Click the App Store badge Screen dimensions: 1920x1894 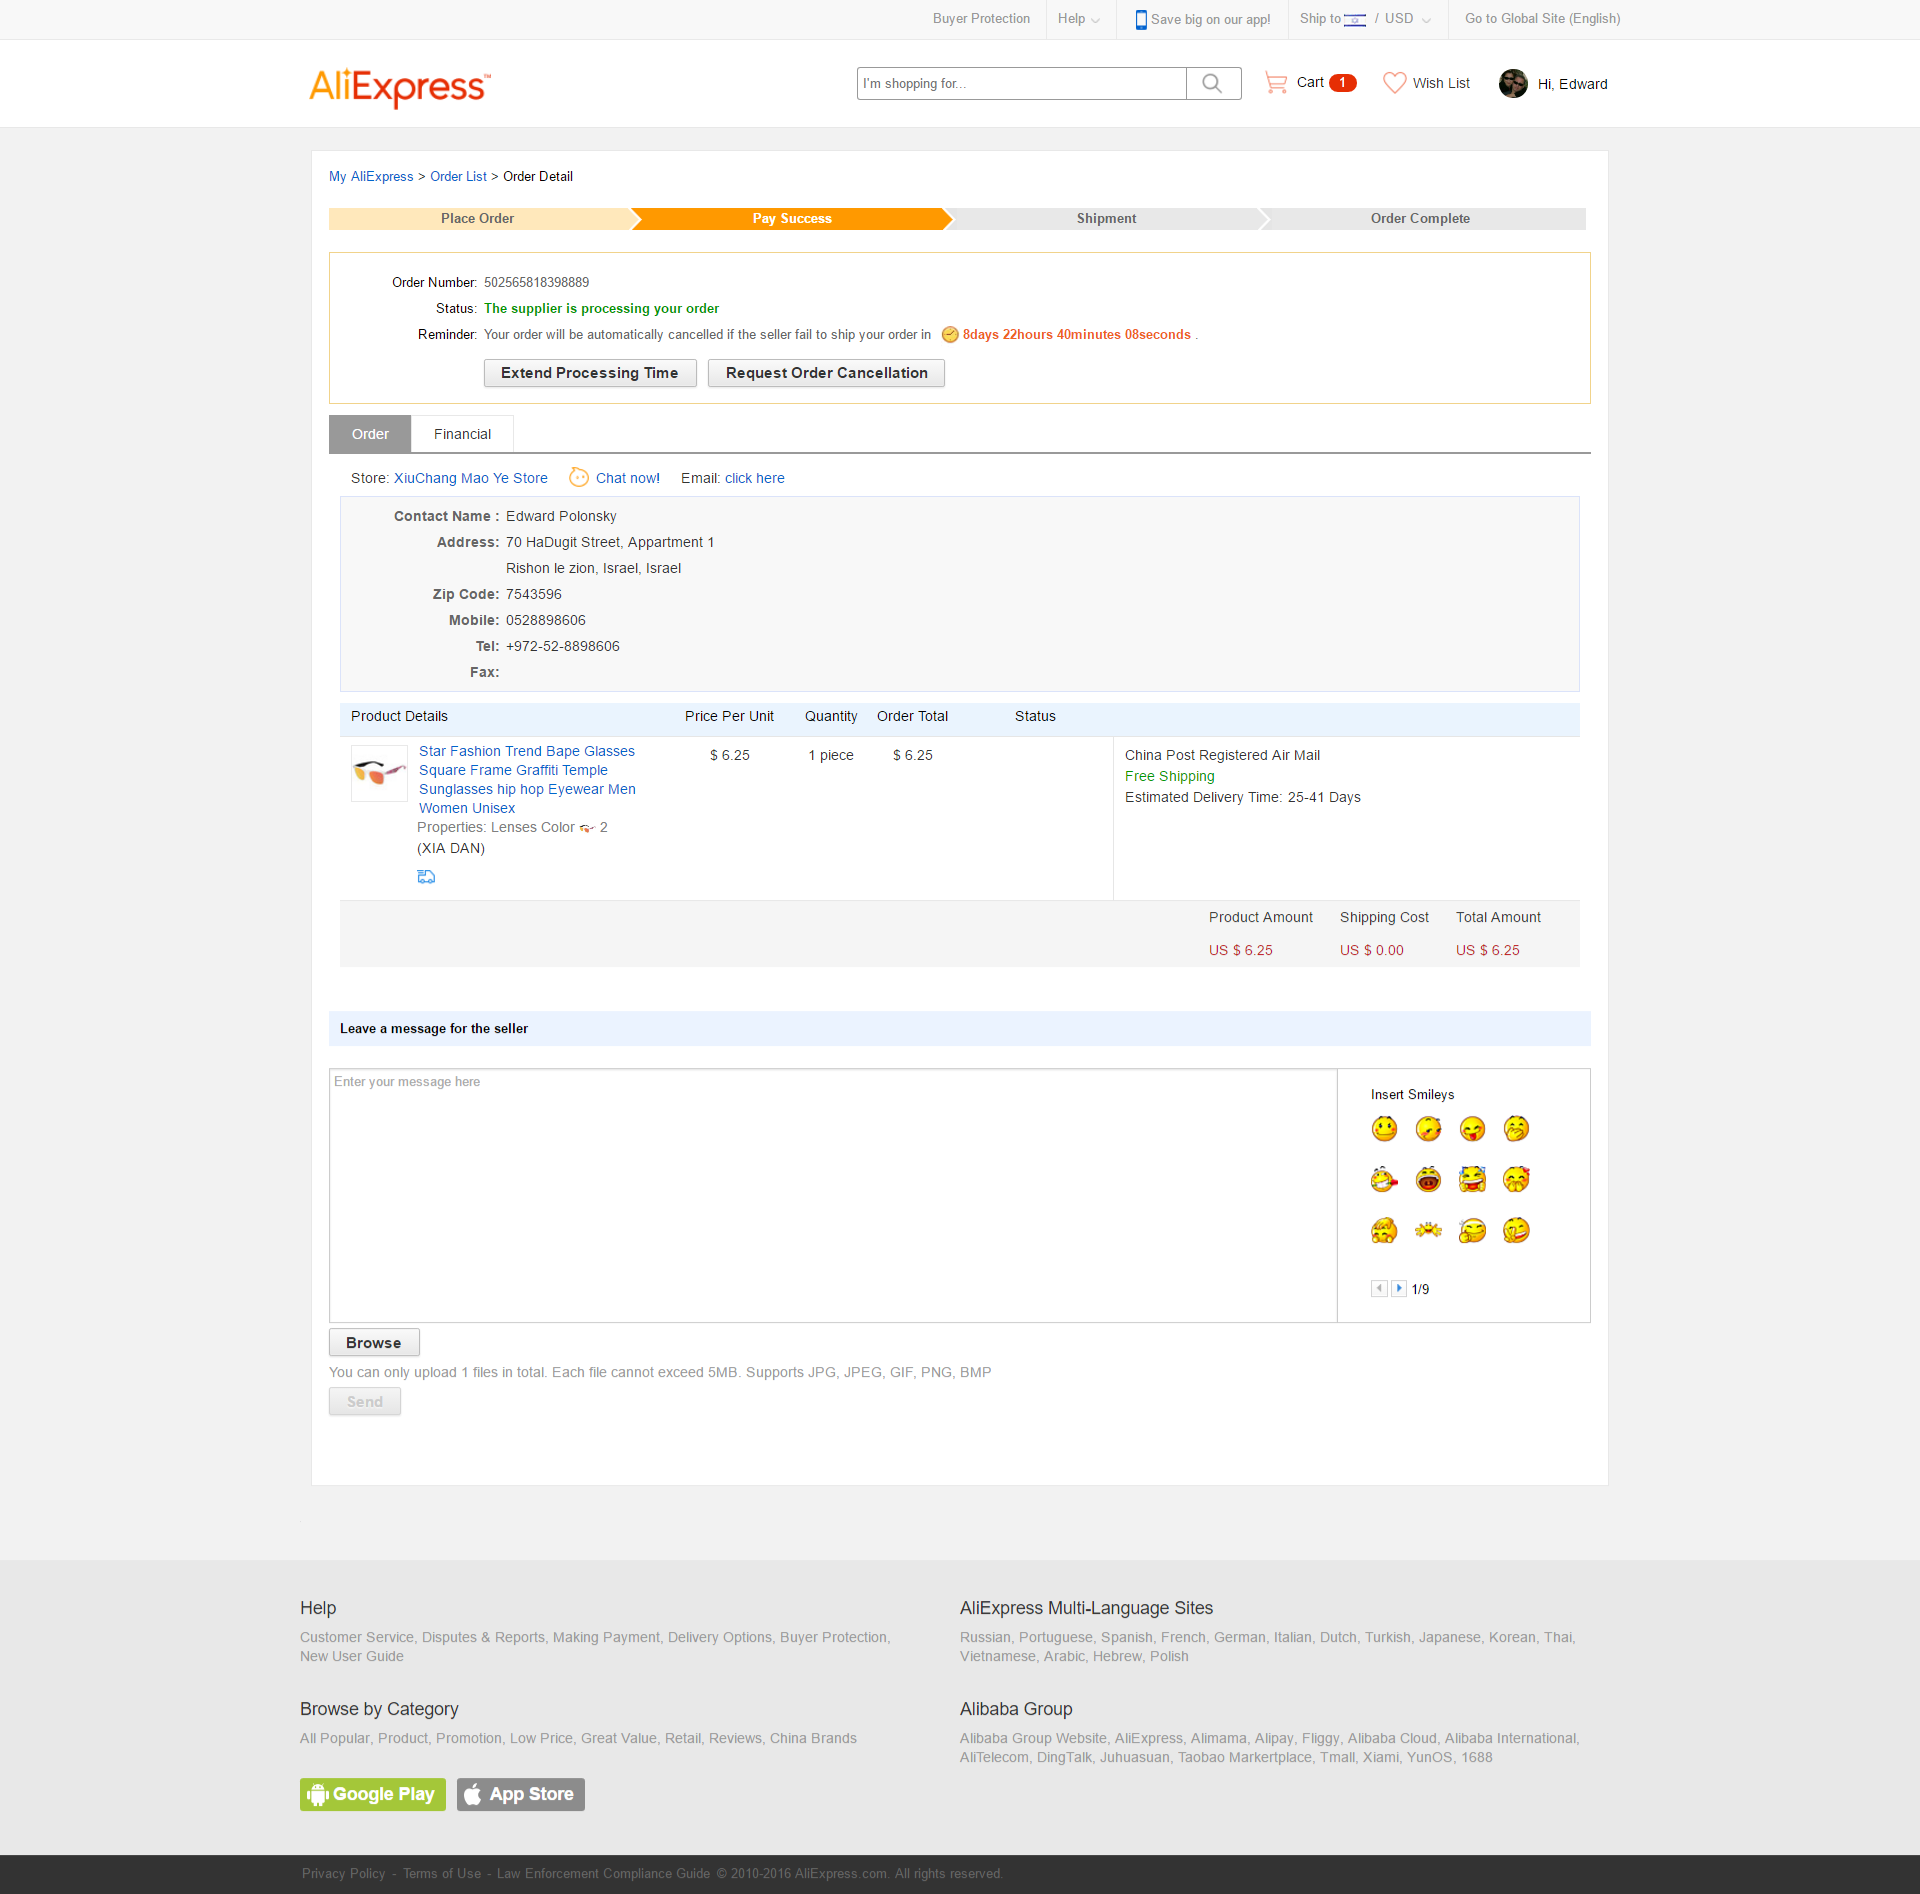[521, 1794]
